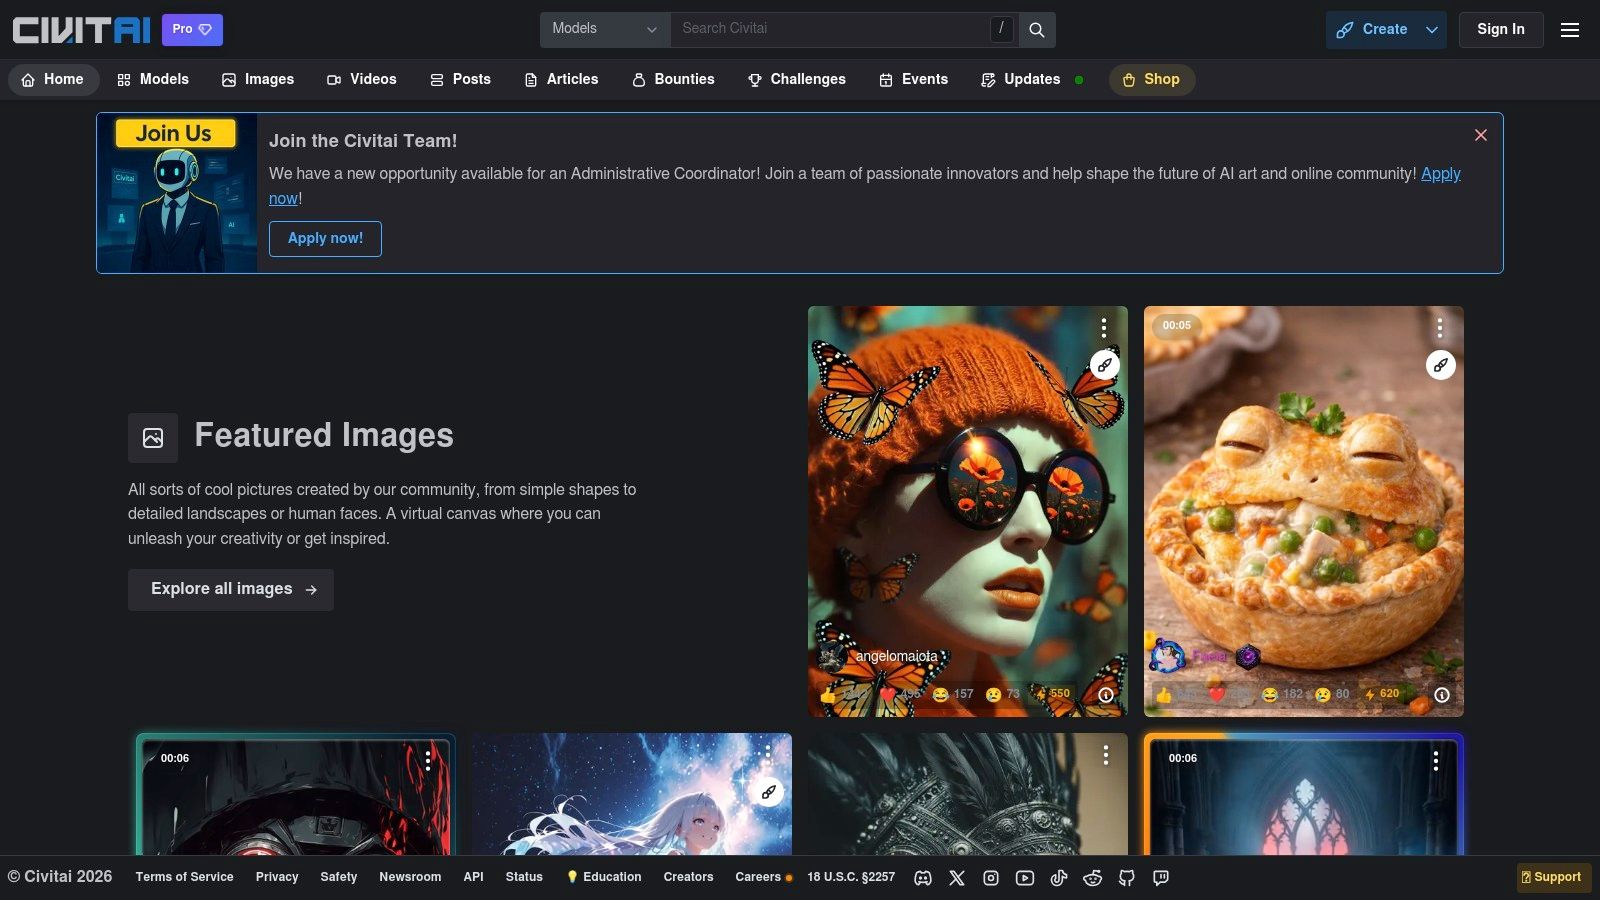The image size is (1600, 900).
Task: Open the Discord link in footer
Action: 923,878
